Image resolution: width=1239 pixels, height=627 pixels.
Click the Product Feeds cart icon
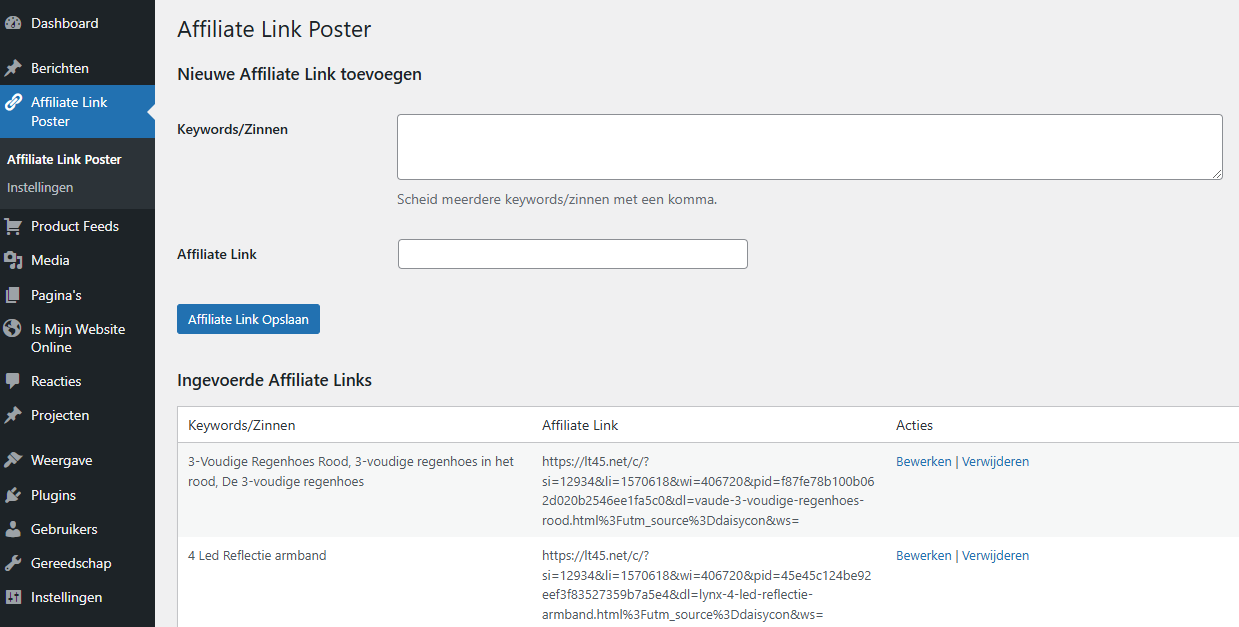click(13, 226)
